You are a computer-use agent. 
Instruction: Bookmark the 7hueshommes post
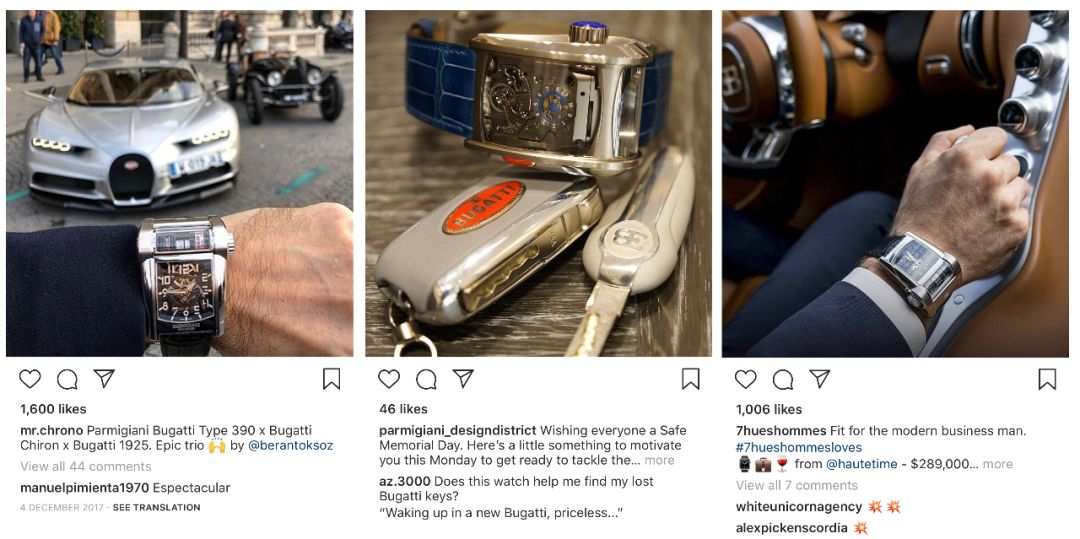point(1047,379)
